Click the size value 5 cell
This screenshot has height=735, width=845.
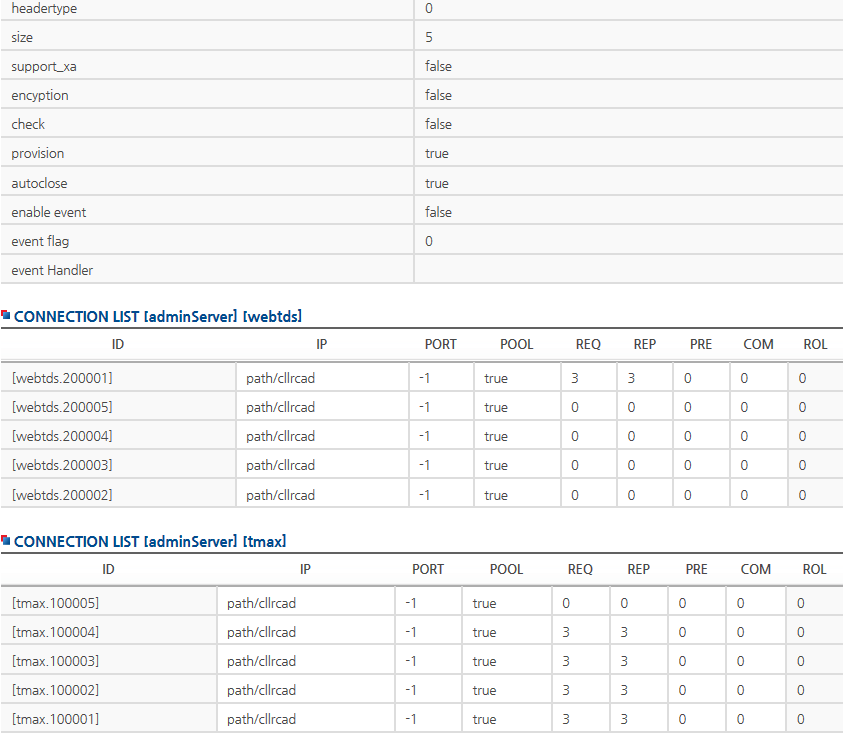click(x=429, y=37)
